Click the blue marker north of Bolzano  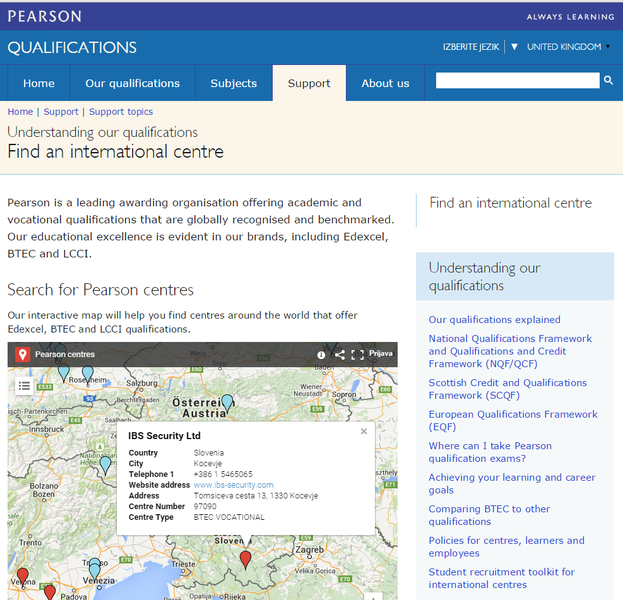[x=105, y=465]
